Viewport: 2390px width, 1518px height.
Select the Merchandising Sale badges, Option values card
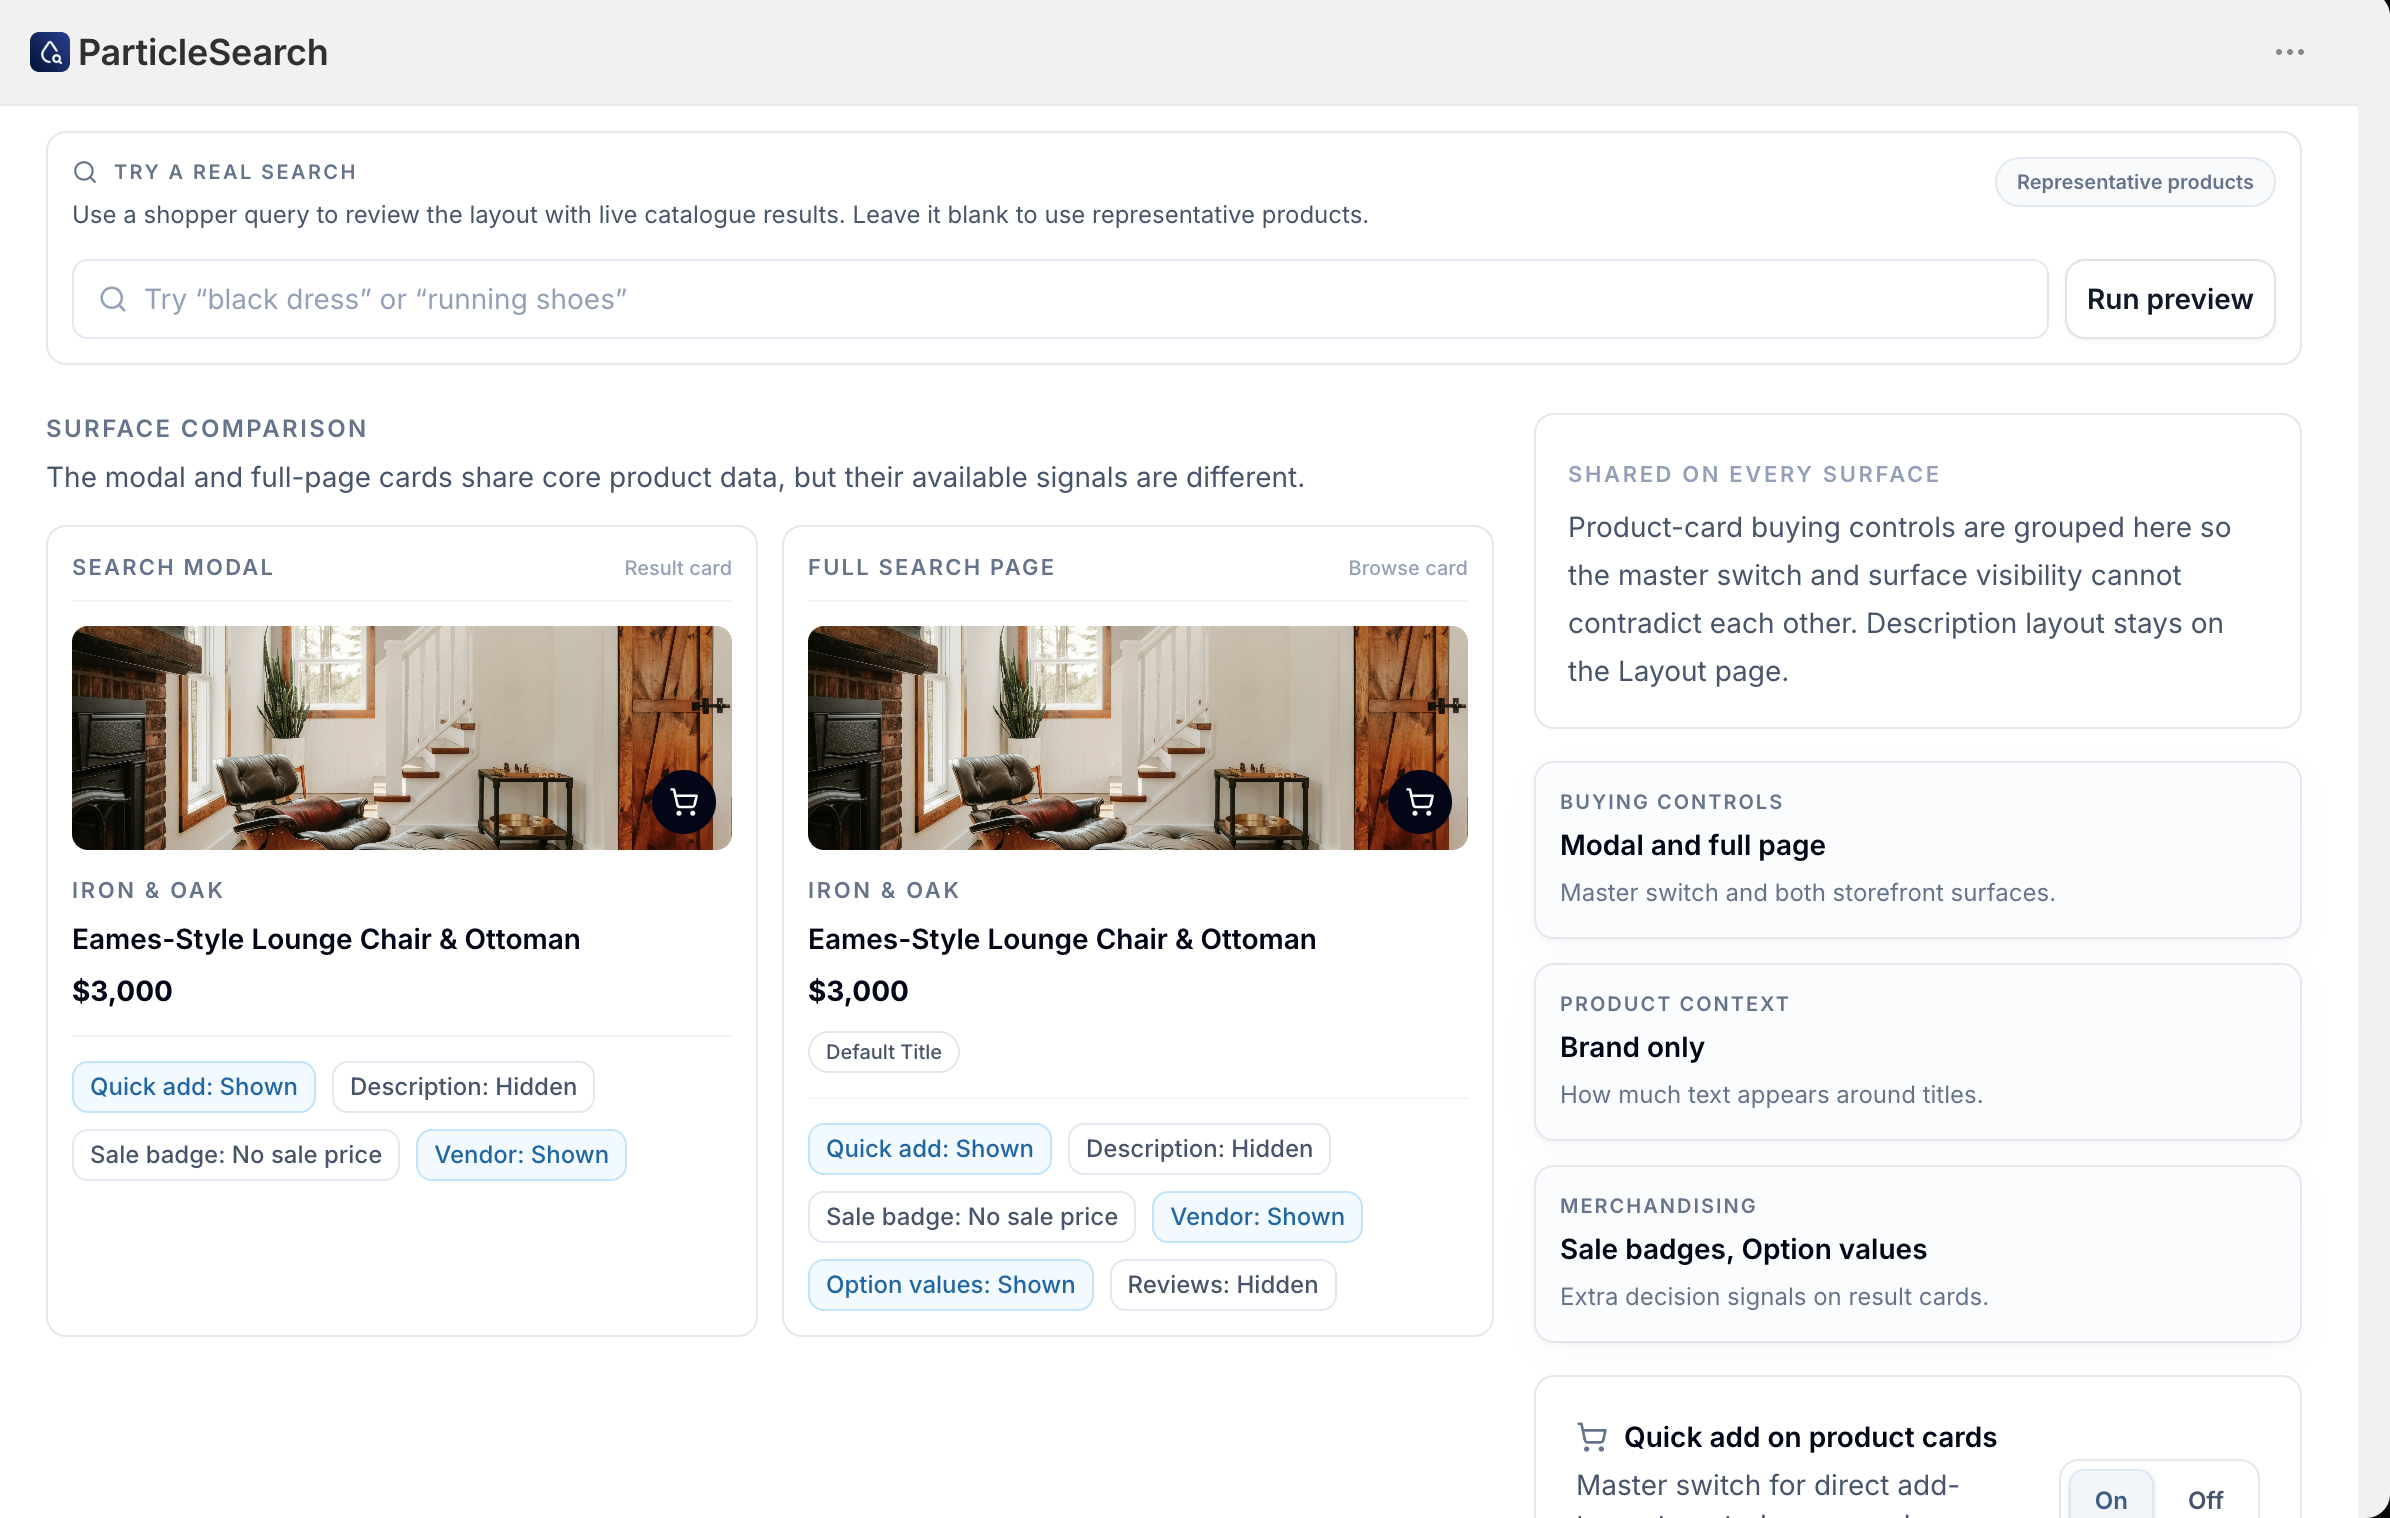(1918, 1254)
